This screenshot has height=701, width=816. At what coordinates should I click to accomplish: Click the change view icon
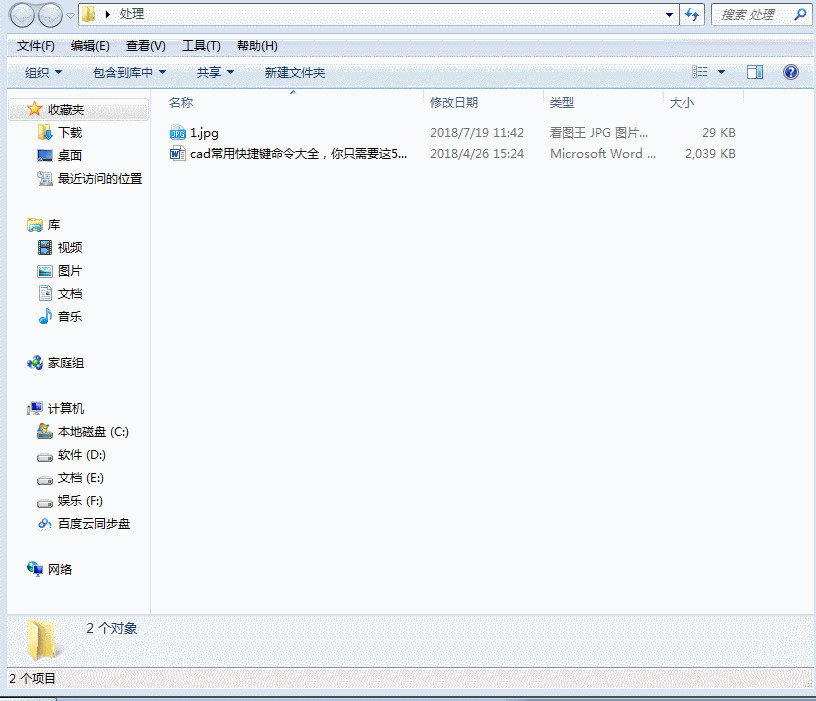click(x=699, y=72)
